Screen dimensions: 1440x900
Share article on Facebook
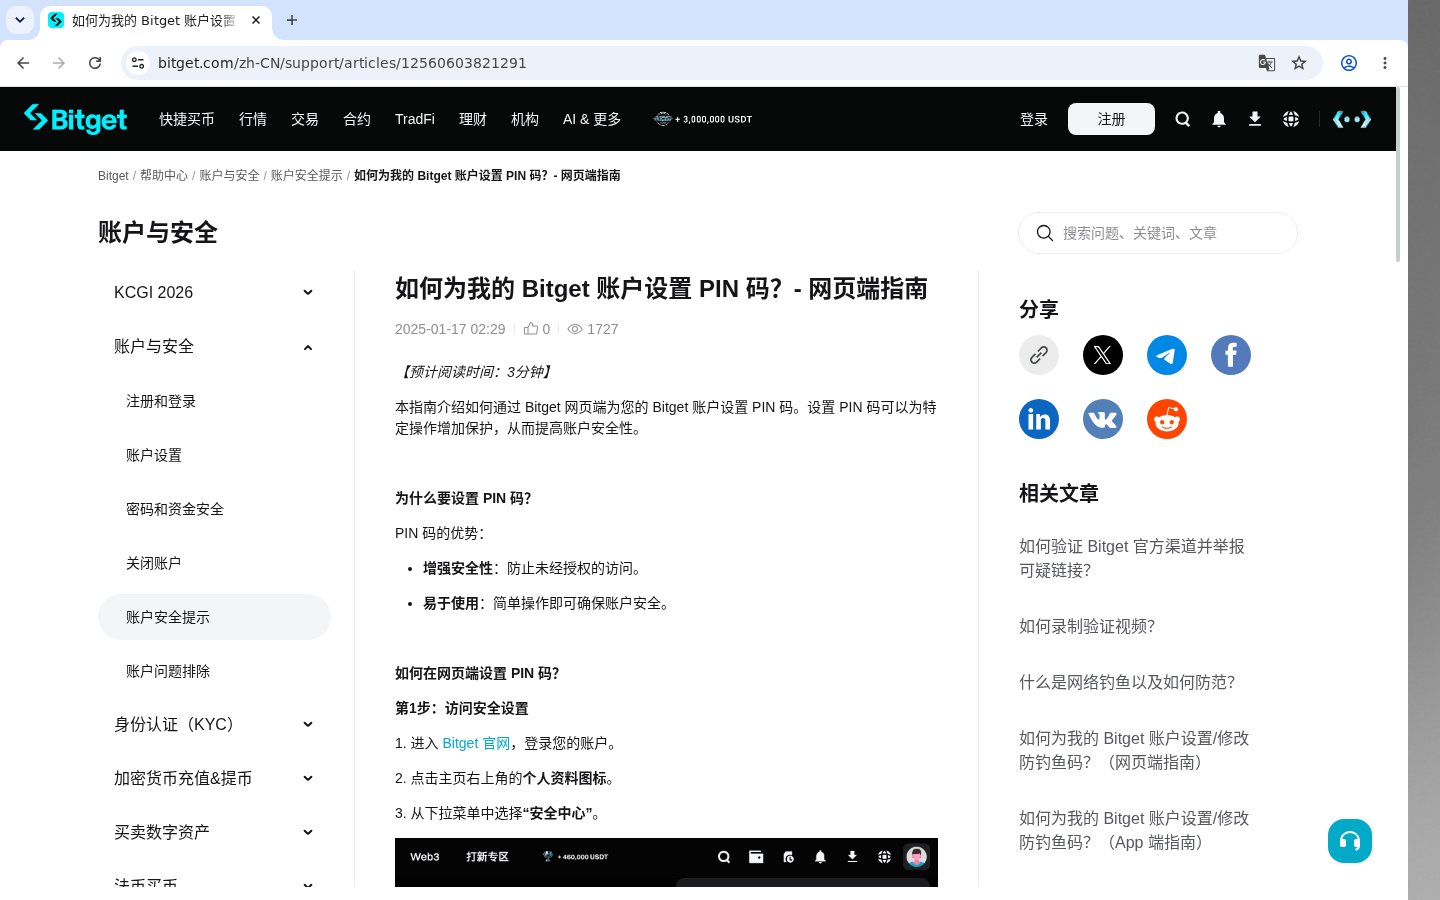[x=1231, y=355]
